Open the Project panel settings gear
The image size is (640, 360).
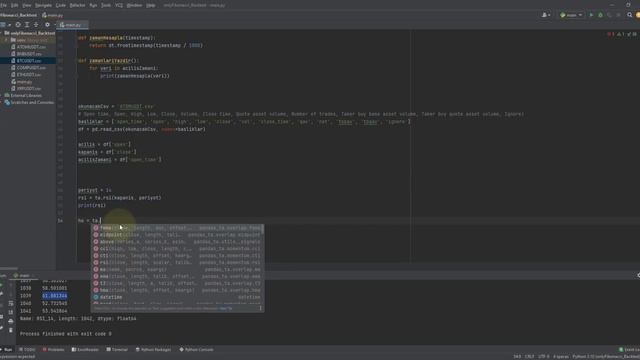[x=47, y=25]
